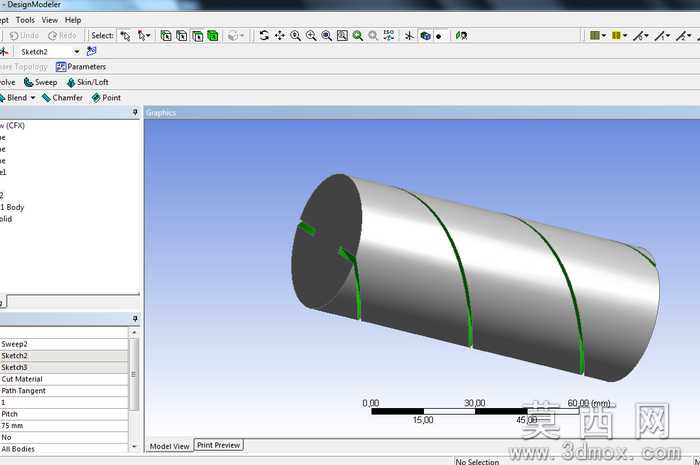Open the Sketch2 sketch selector dropdown
The image size is (700, 465).
(x=76, y=52)
